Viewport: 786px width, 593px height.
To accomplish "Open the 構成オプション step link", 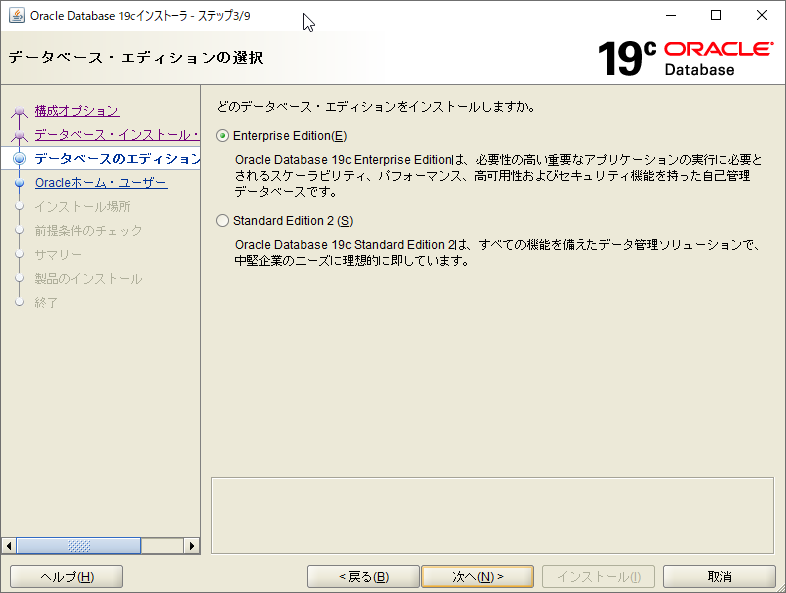I will point(77,111).
